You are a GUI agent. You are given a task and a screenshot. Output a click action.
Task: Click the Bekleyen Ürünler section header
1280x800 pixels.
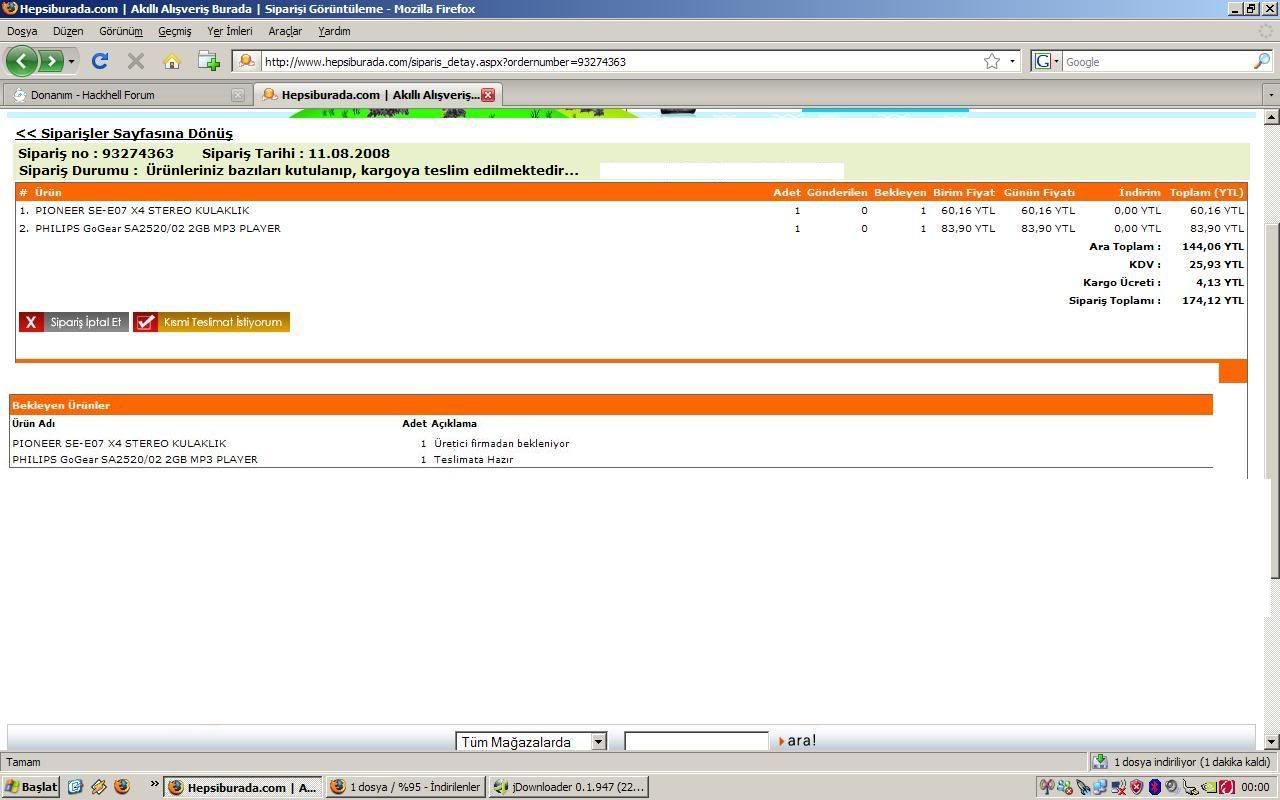pyautogui.click(x=611, y=405)
